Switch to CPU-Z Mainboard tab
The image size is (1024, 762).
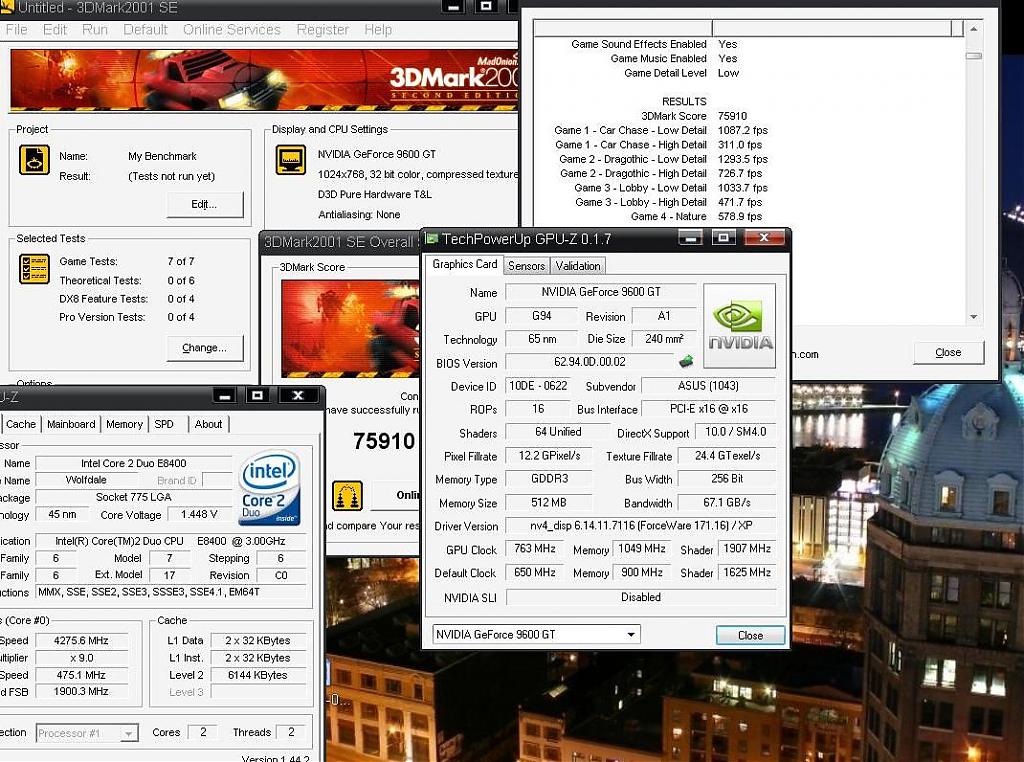click(71, 424)
